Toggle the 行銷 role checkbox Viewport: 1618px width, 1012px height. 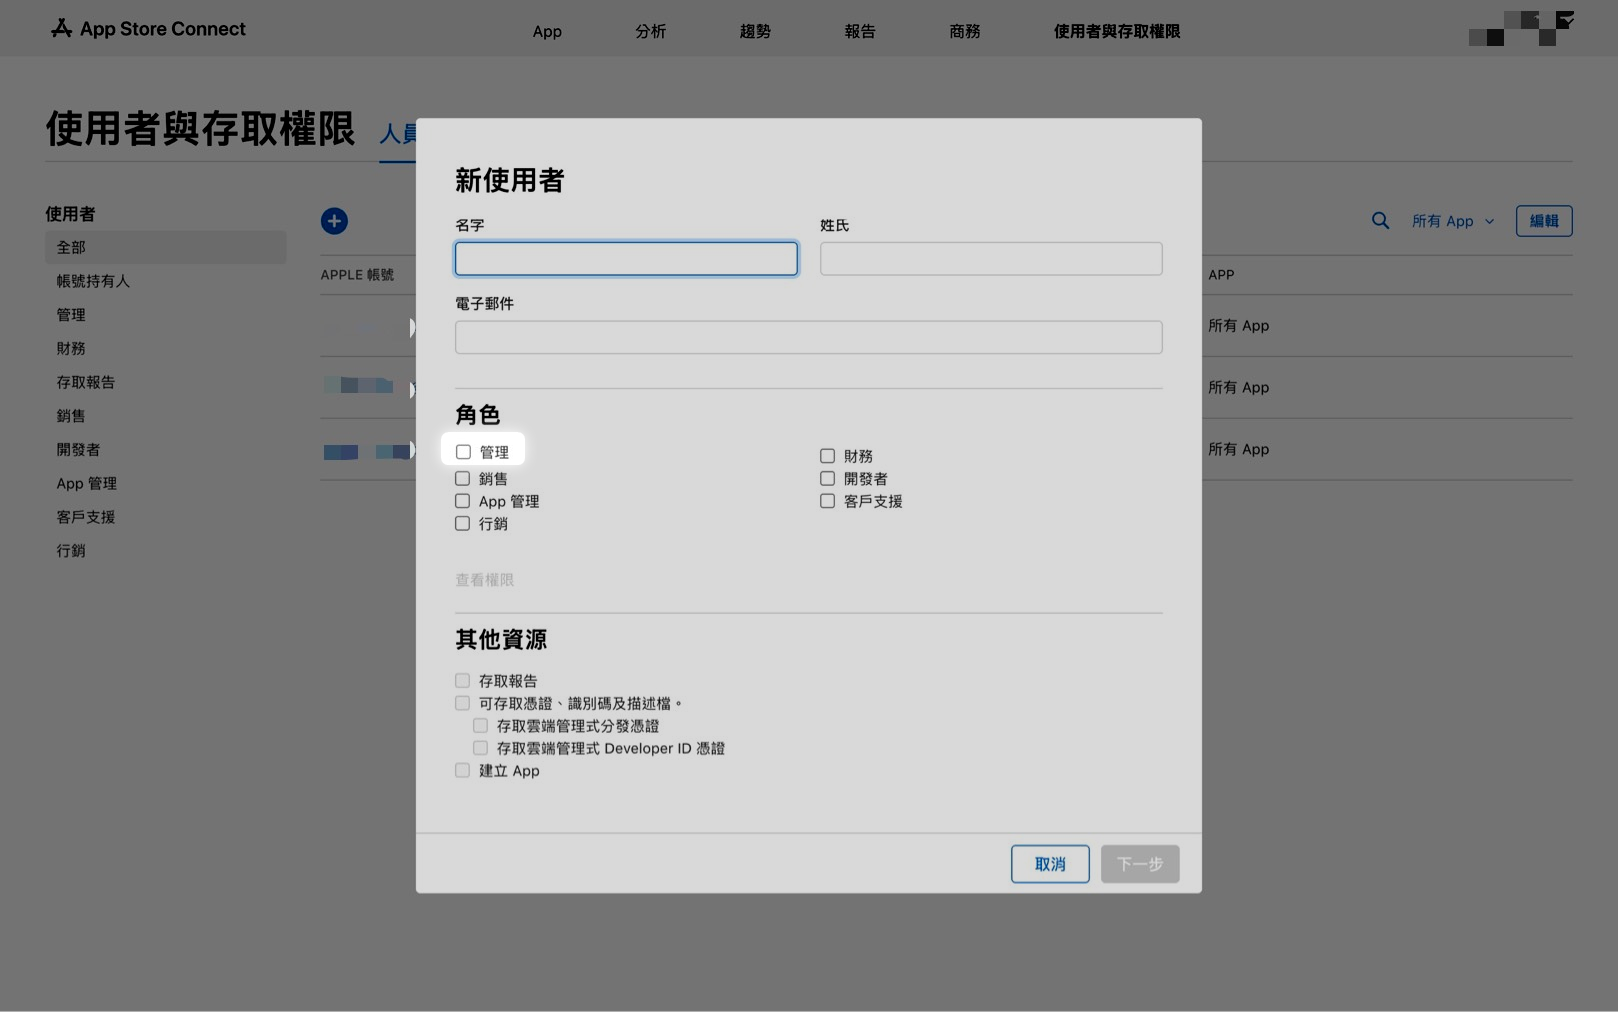click(x=462, y=524)
